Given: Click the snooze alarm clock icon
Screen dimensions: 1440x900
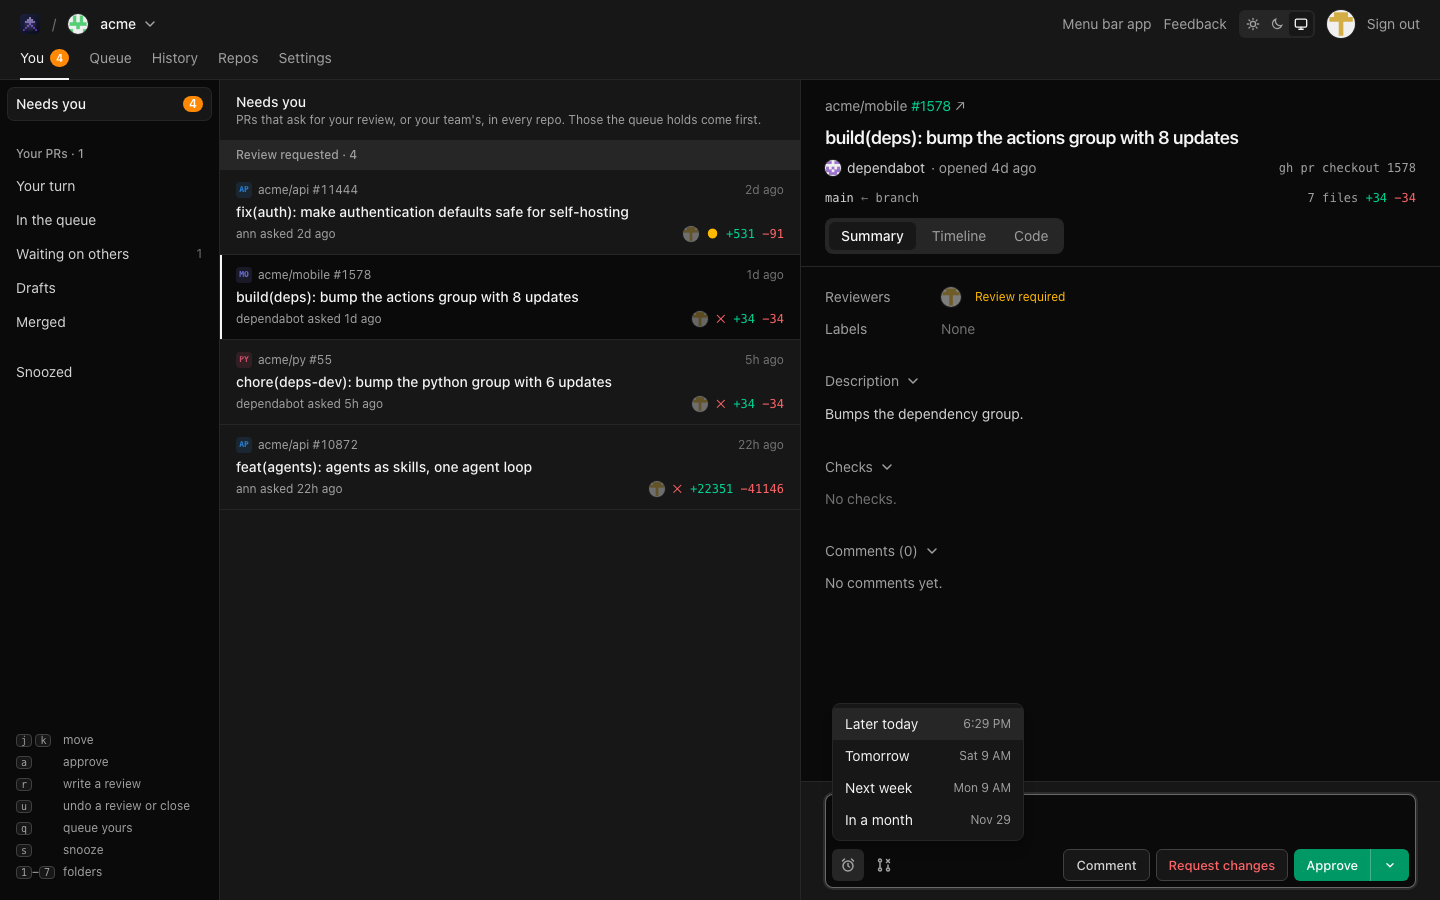Looking at the screenshot, I should [x=848, y=865].
